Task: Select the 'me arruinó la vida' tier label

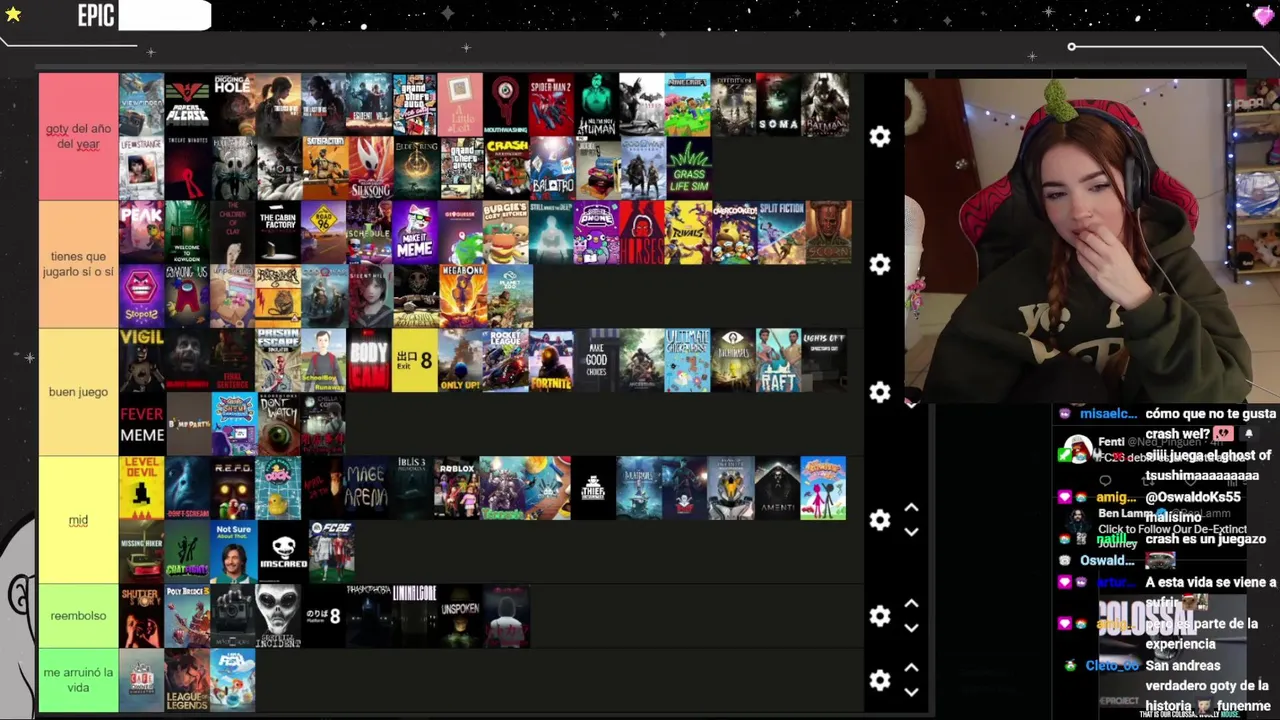Action: (78, 680)
